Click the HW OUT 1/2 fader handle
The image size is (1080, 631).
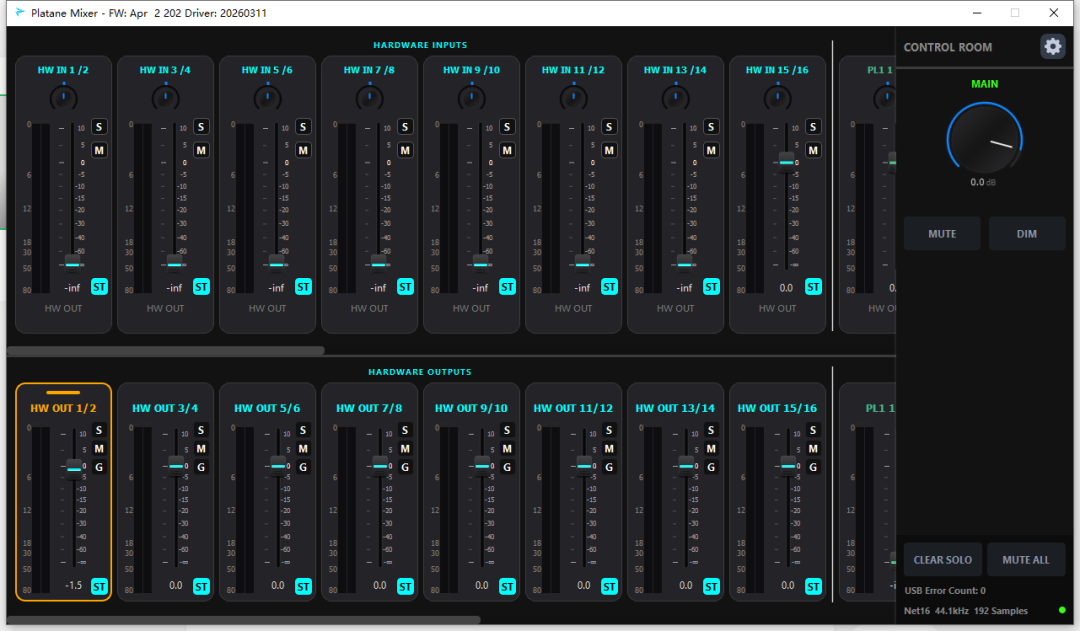pyautogui.click(x=74, y=468)
